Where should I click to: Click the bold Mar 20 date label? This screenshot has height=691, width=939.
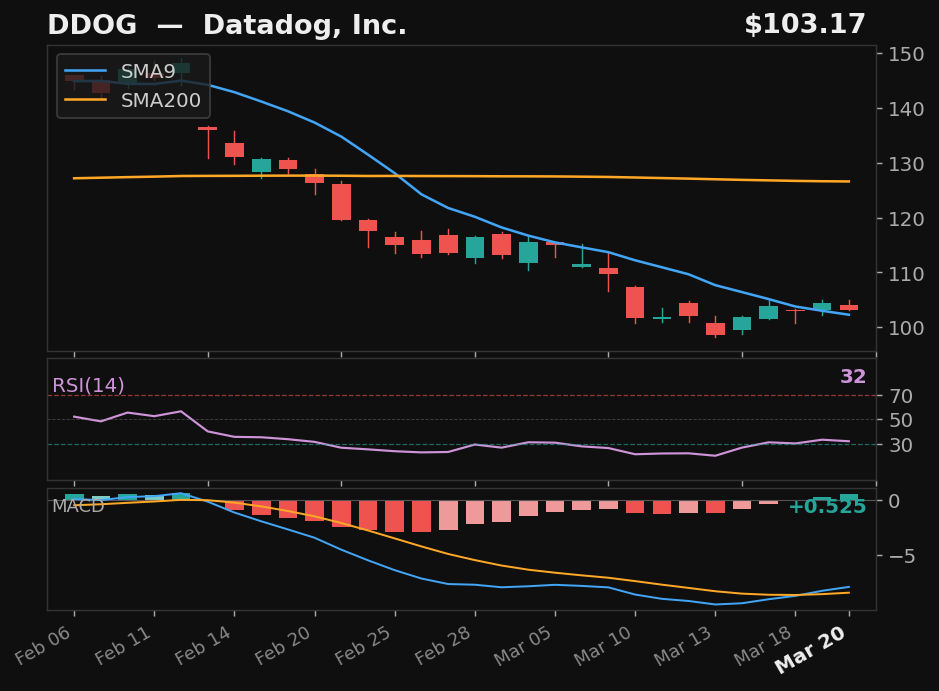click(812, 648)
